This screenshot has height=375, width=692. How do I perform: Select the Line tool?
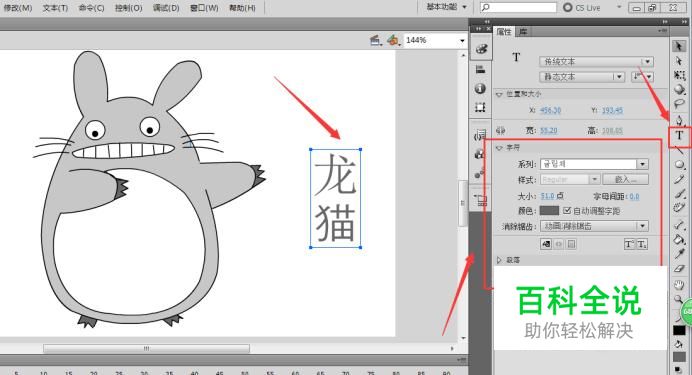click(679, 150)
